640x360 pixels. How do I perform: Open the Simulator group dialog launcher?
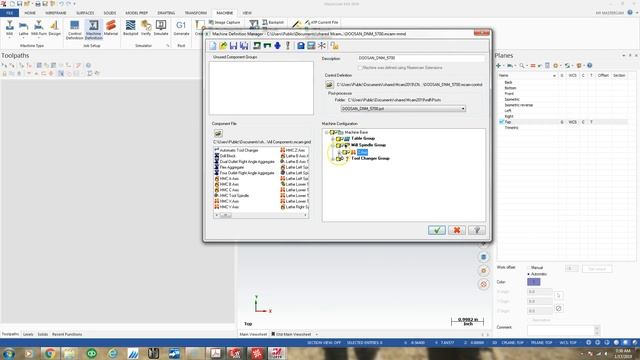tap(168, 46)
